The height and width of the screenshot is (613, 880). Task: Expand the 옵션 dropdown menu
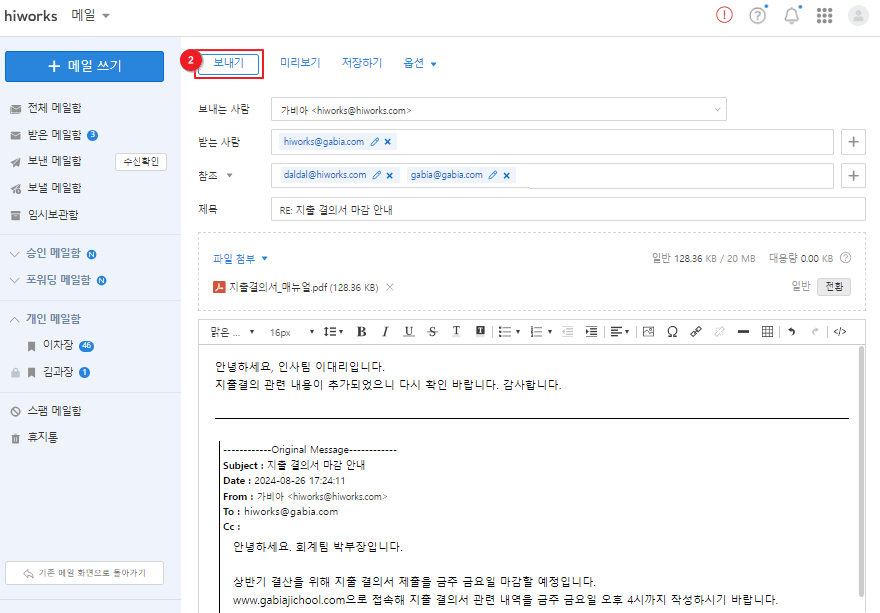[x=420, y=63]
